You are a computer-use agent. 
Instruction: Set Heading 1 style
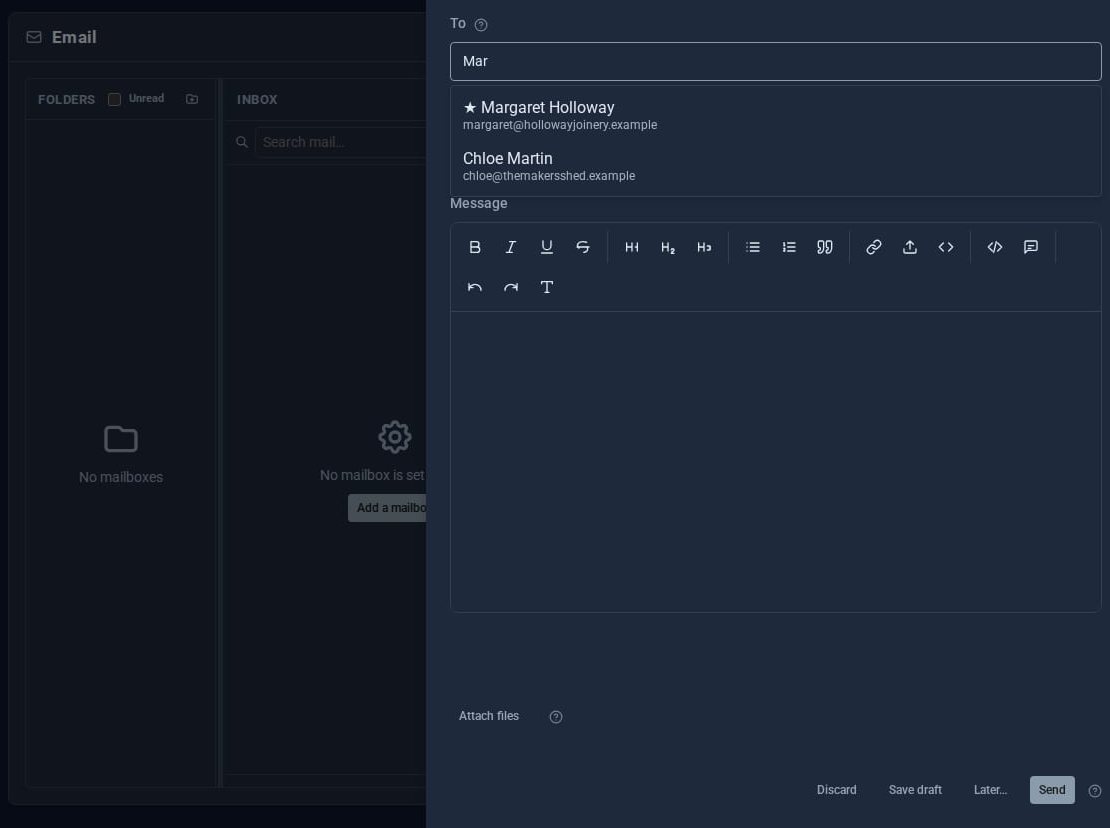[632, 247]
